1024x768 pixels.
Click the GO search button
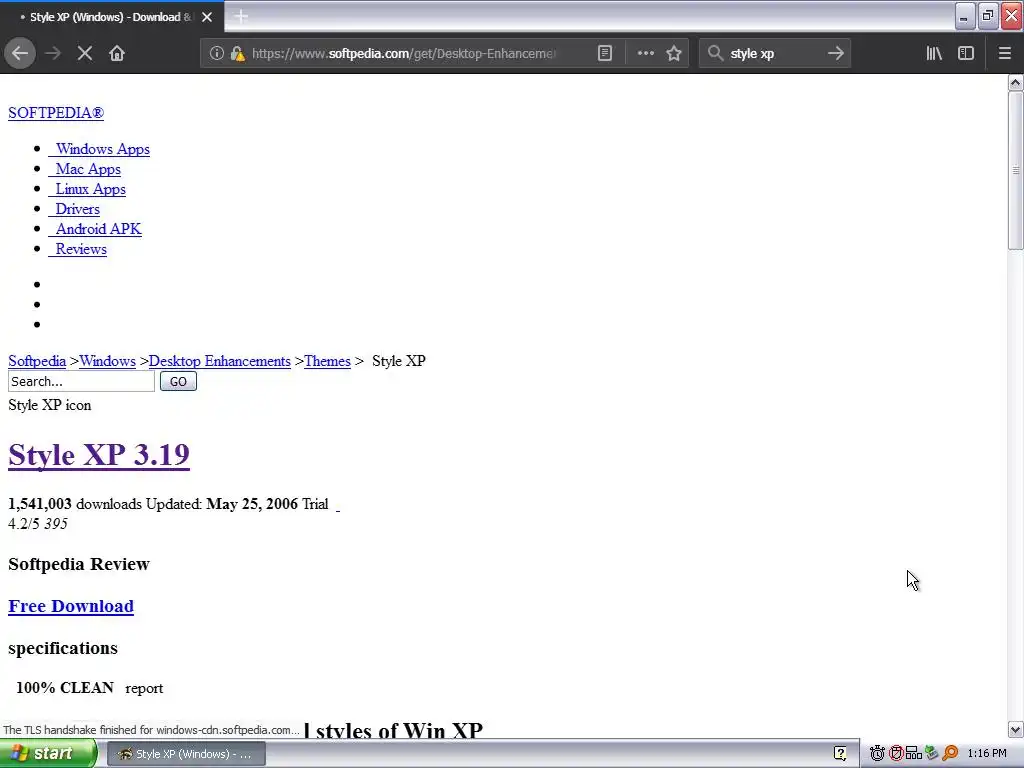click(178, 381)
